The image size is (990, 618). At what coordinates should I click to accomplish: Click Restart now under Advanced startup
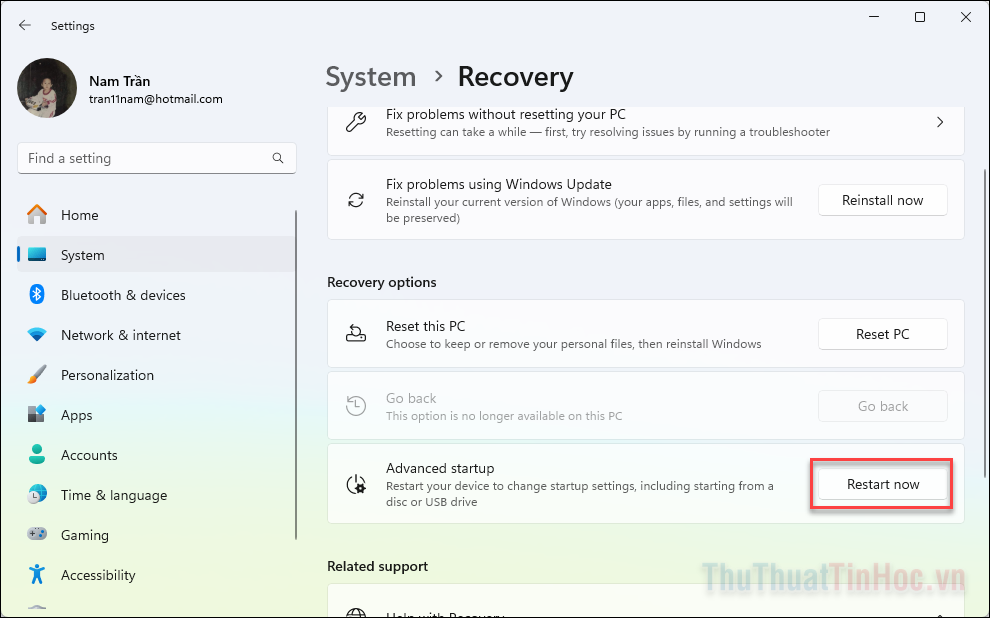click(881, 484)
